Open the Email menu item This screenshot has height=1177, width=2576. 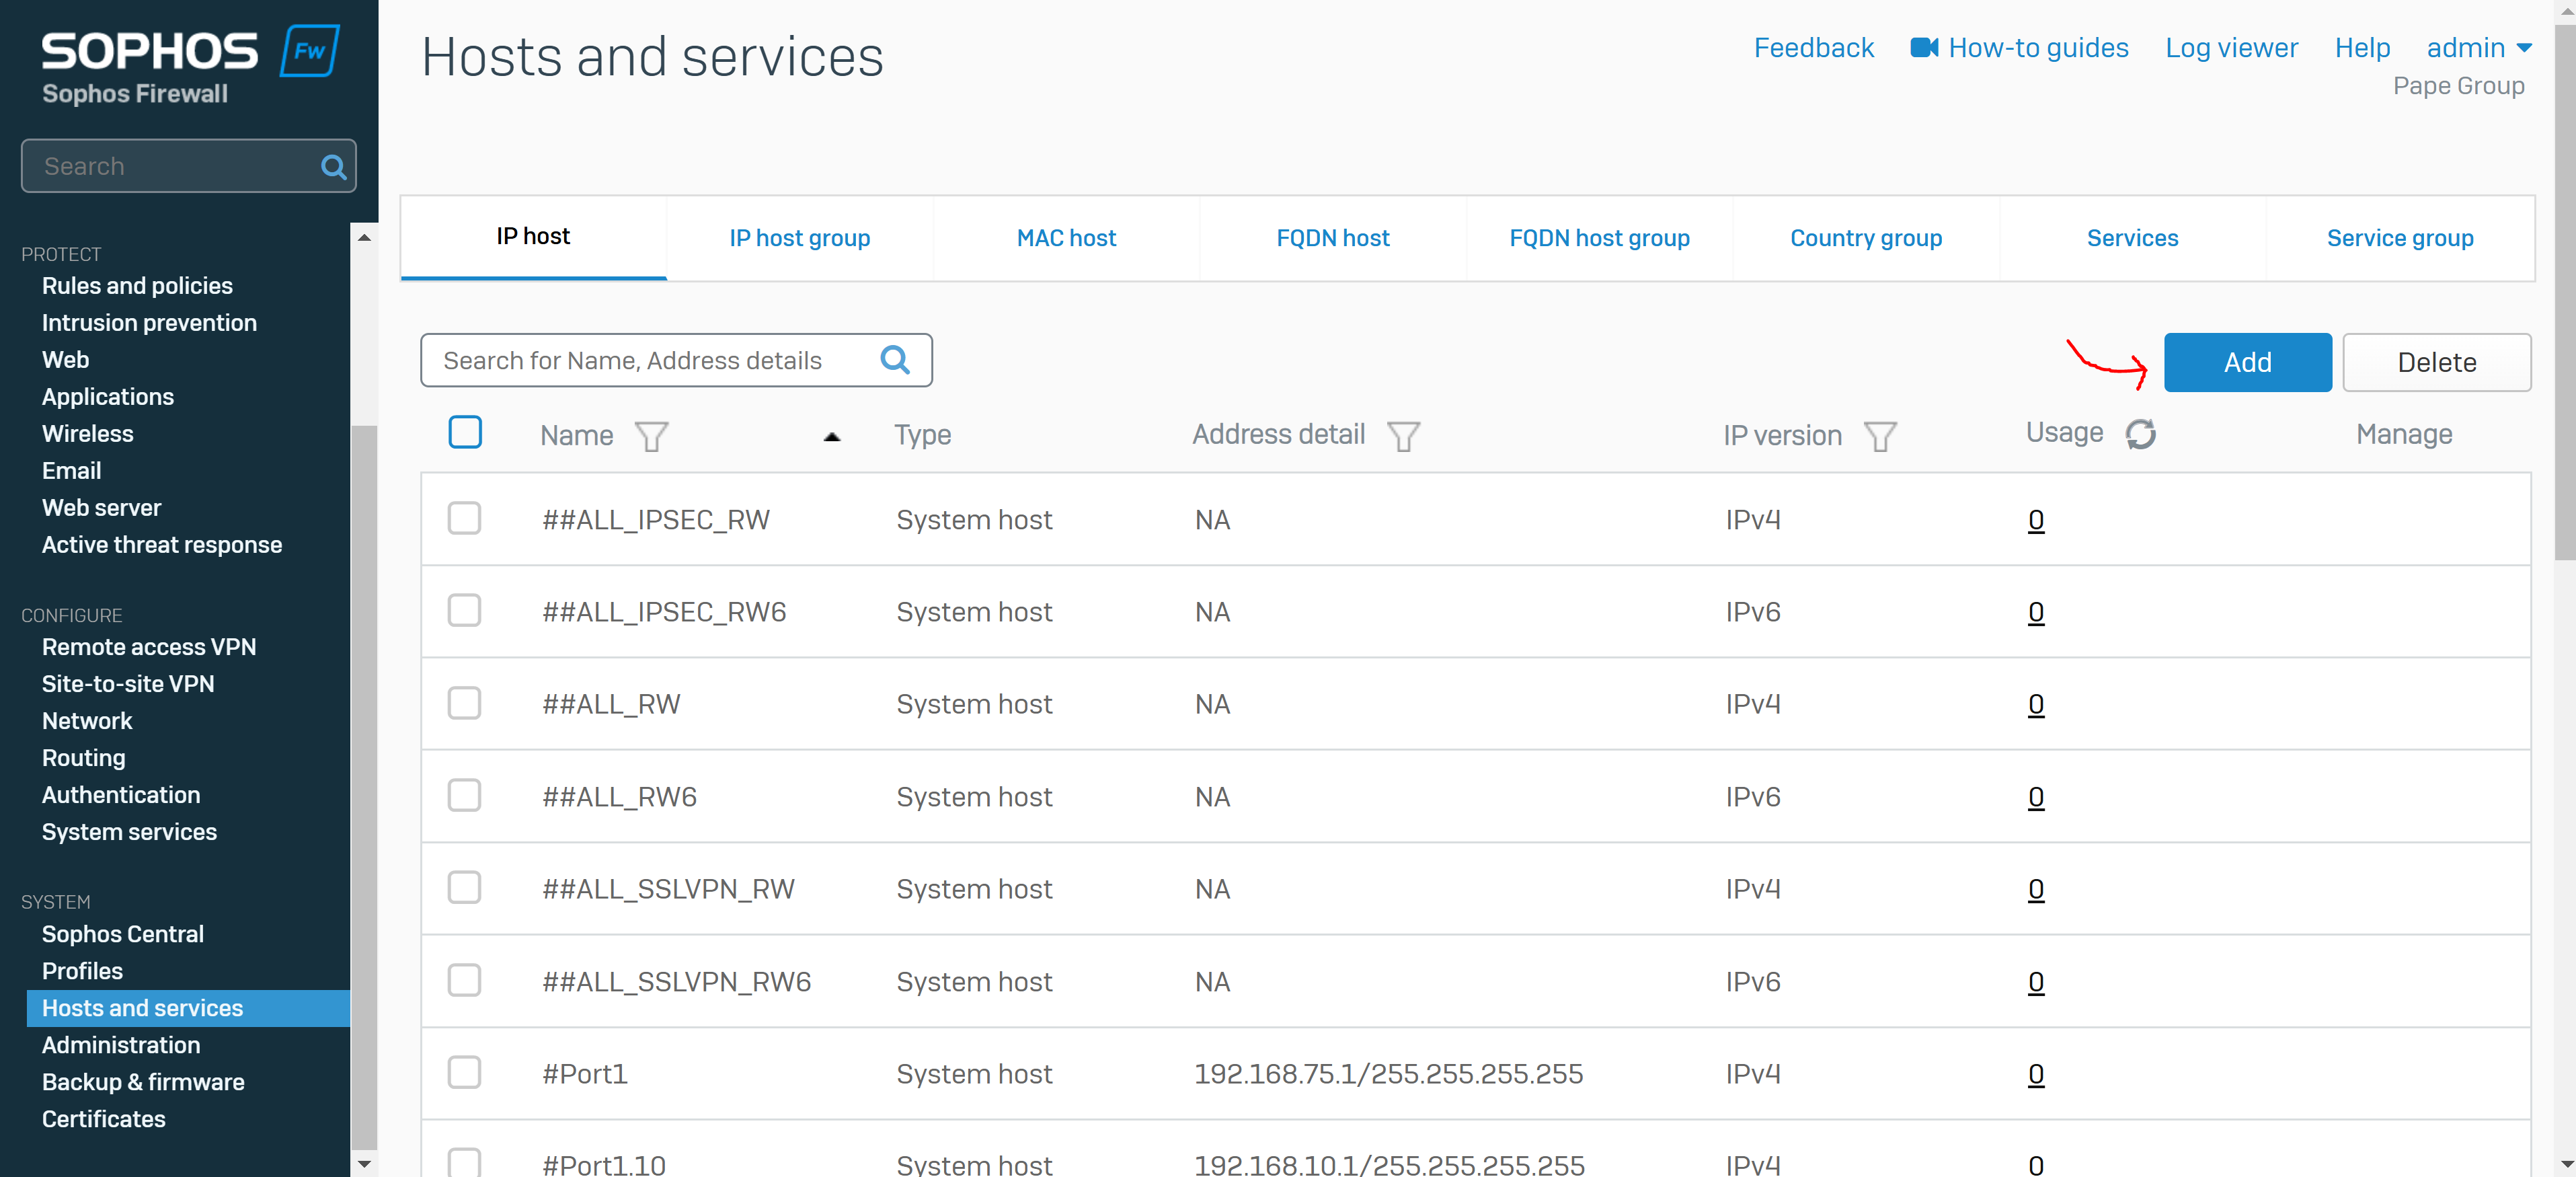[x=71, y=471]
